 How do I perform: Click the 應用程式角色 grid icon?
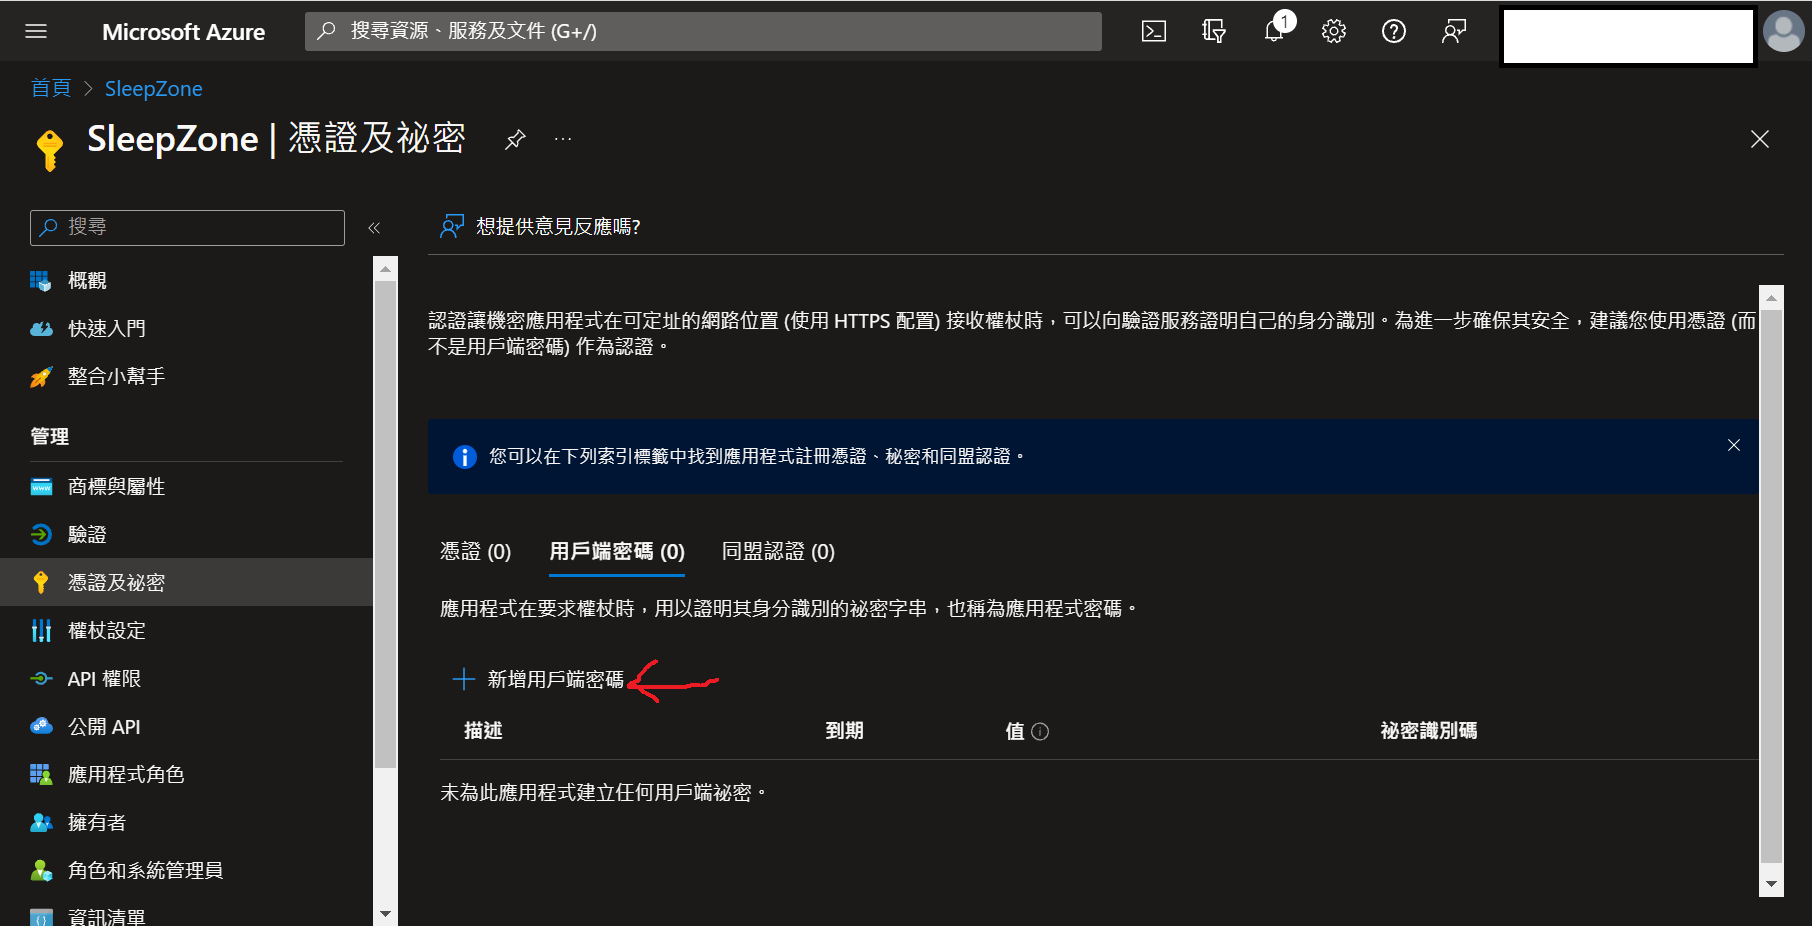[x=41, y=775]
